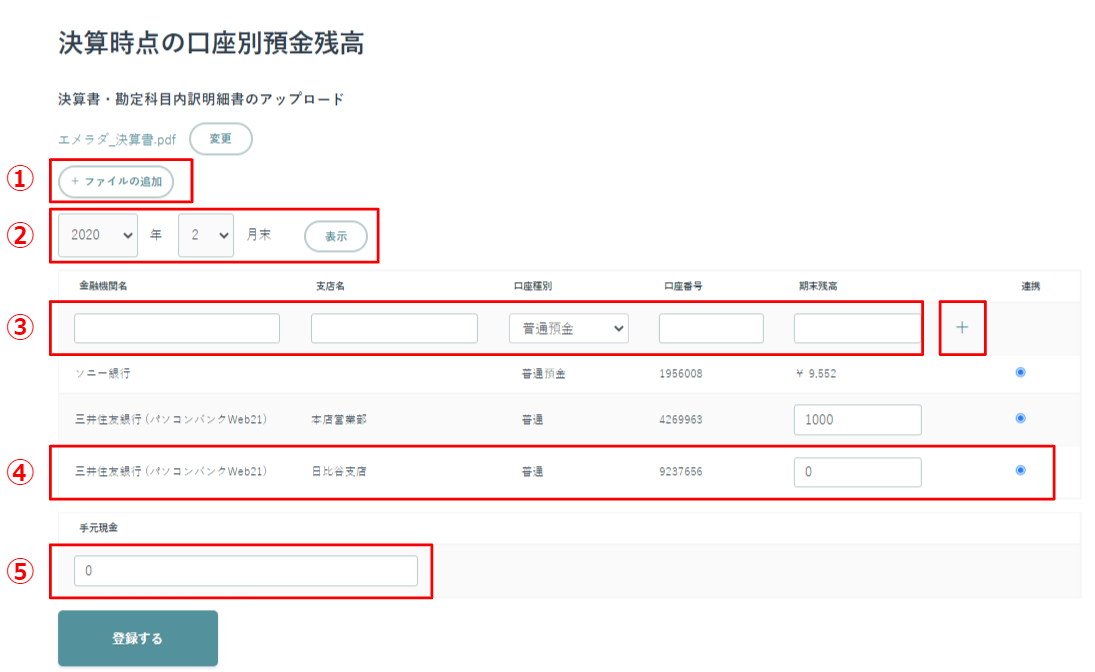Select radio button for 本店営業部 row
This screenshot has width=1095, height=672.
coord(1020,418)
